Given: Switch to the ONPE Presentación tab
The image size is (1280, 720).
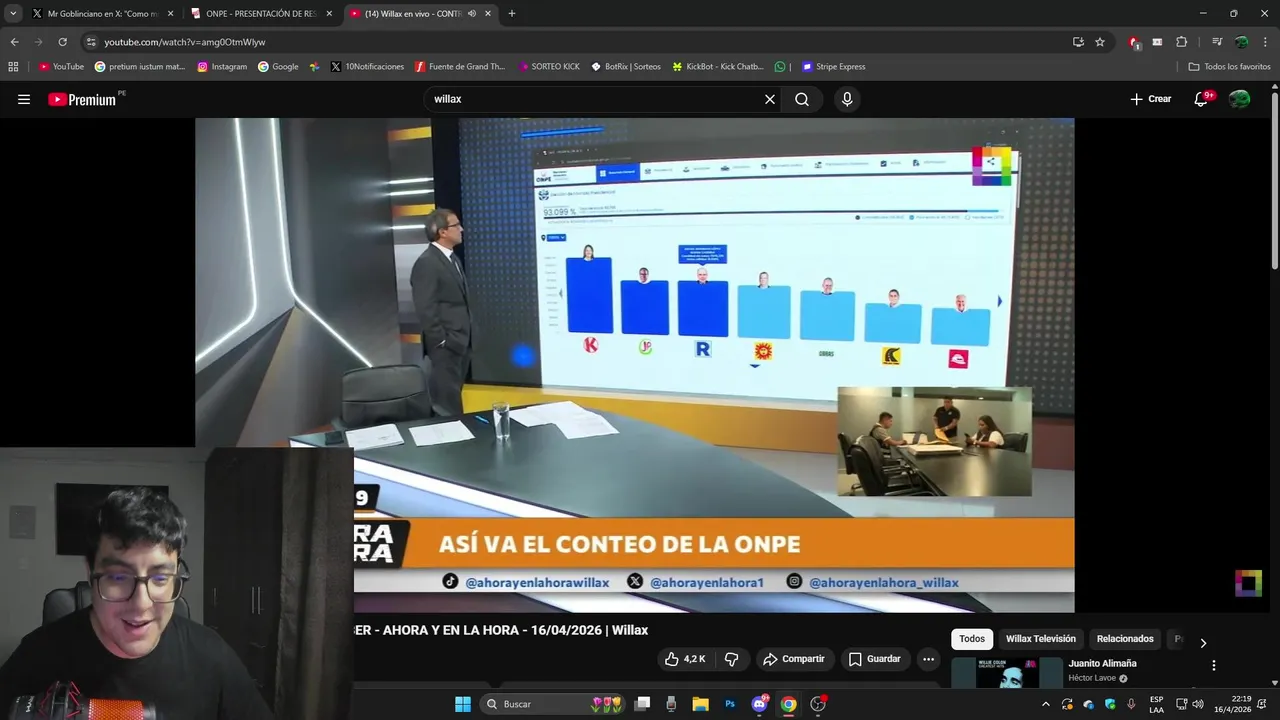Looking at the screenshot, I should click(x=260, y=14).
